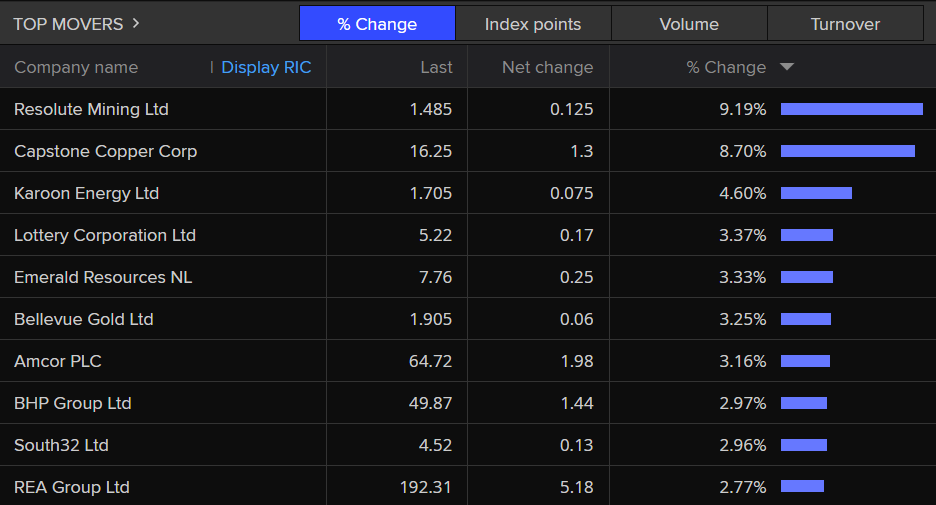The height and width of the screenshot is (505, 936).
Task: Select the % Change tab
Action: [377, 24]
